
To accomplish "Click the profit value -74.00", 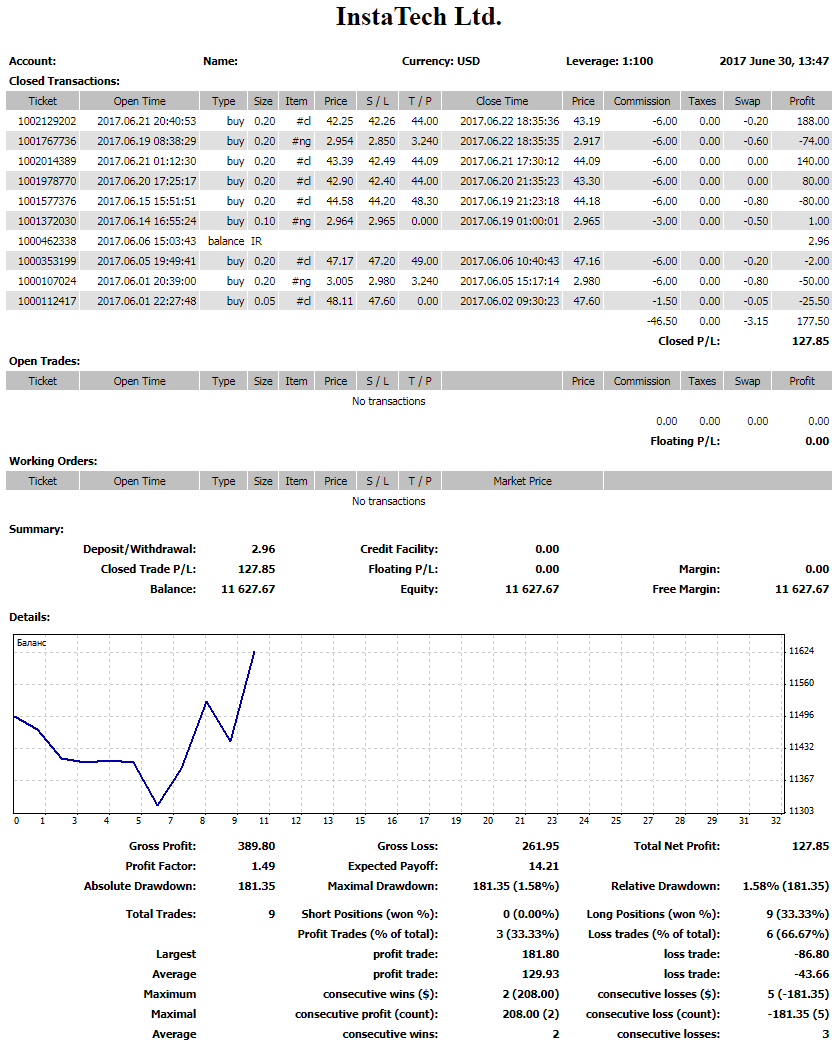I will click(814, 141).
